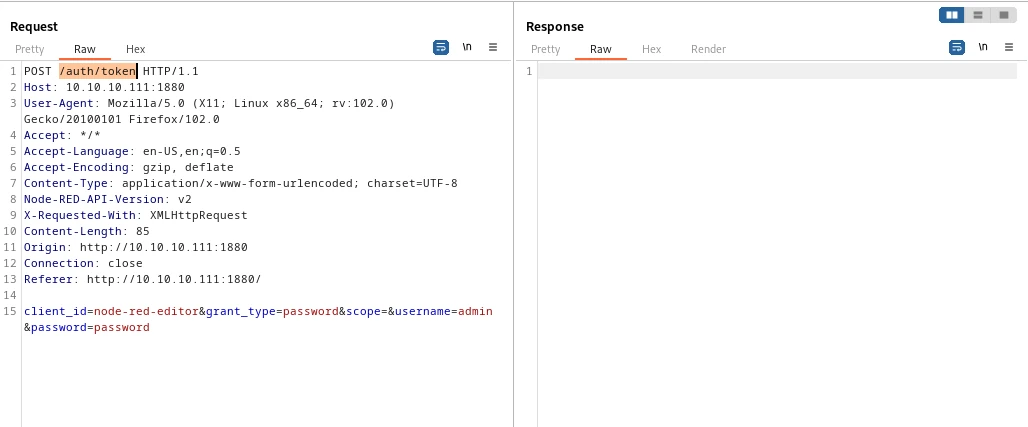Viewport: 1028px width, 427px height.
Task: Click the Content-Length value 85
Action: coord(143,232)
